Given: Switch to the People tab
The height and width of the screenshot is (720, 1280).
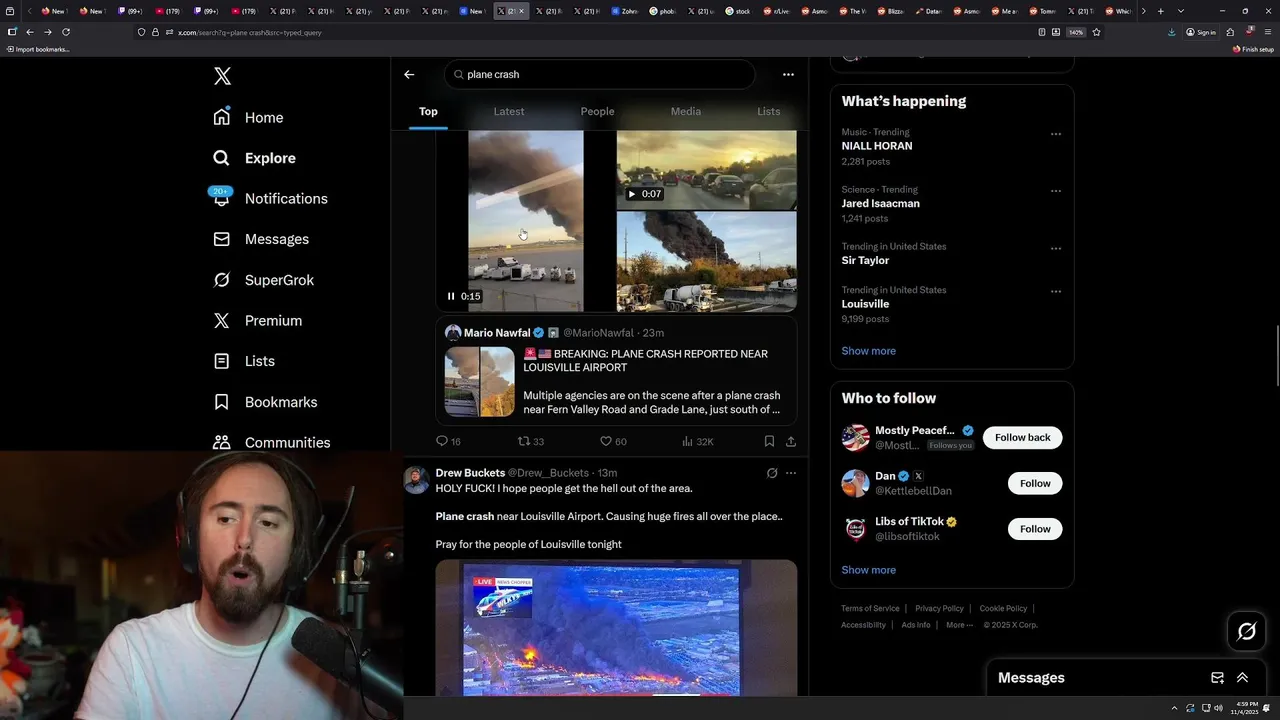Looking at the screenshot, I should click(x=597, y=111).
